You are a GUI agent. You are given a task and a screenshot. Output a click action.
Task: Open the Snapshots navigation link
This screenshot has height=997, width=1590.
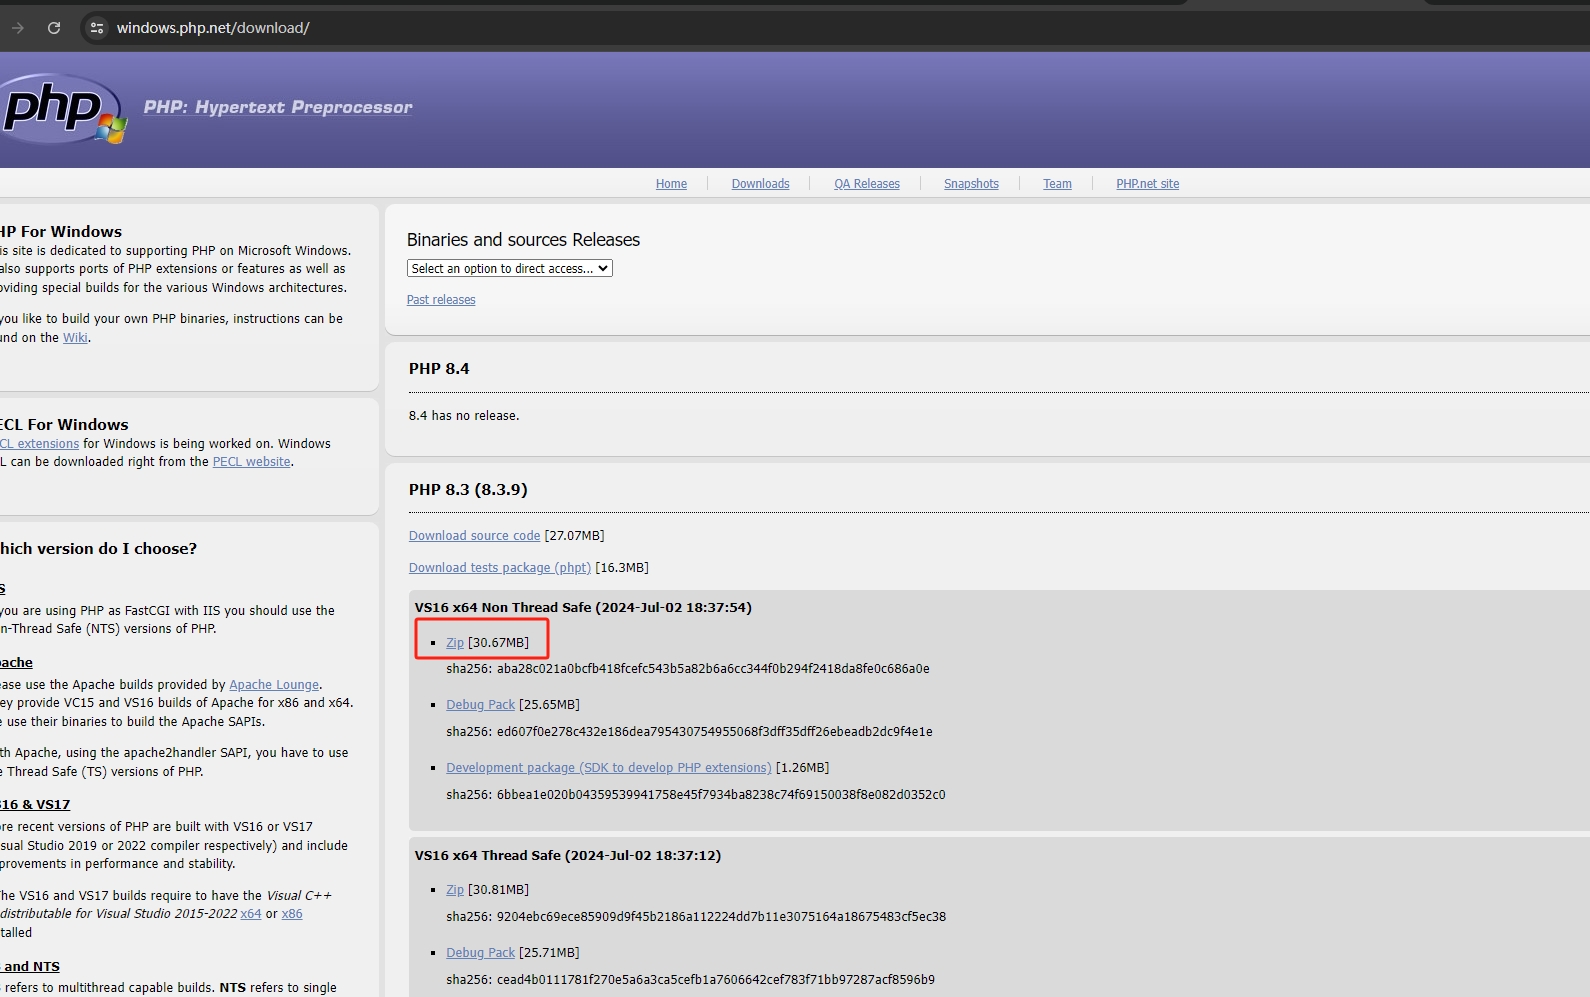coord(971,184)
